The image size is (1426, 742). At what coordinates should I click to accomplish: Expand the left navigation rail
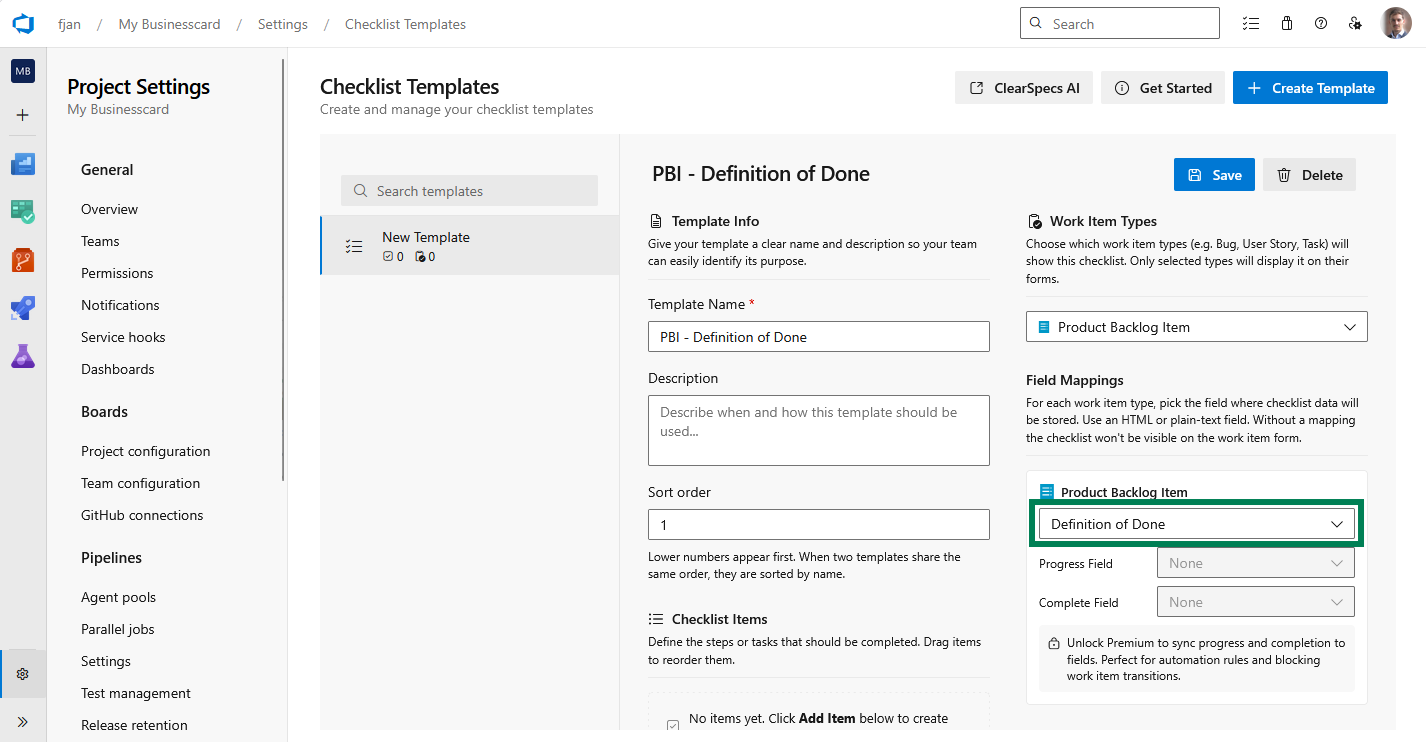click(x=23, y=721)
